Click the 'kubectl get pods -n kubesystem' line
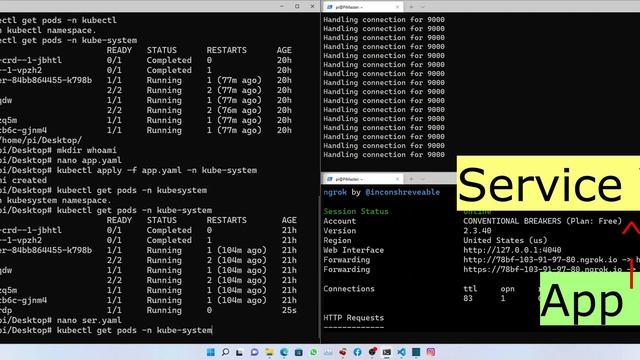This screenshot has width=640, height=360. coord(131,190)
